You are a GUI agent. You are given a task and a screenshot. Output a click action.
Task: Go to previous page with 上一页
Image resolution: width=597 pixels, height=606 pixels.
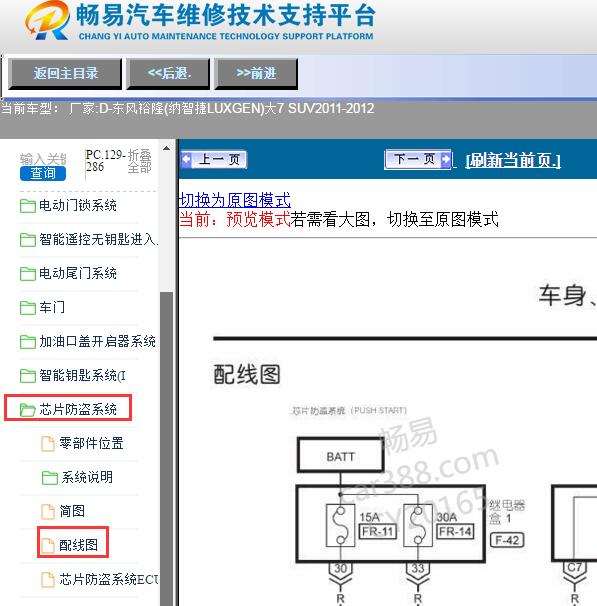coord(214,159)
